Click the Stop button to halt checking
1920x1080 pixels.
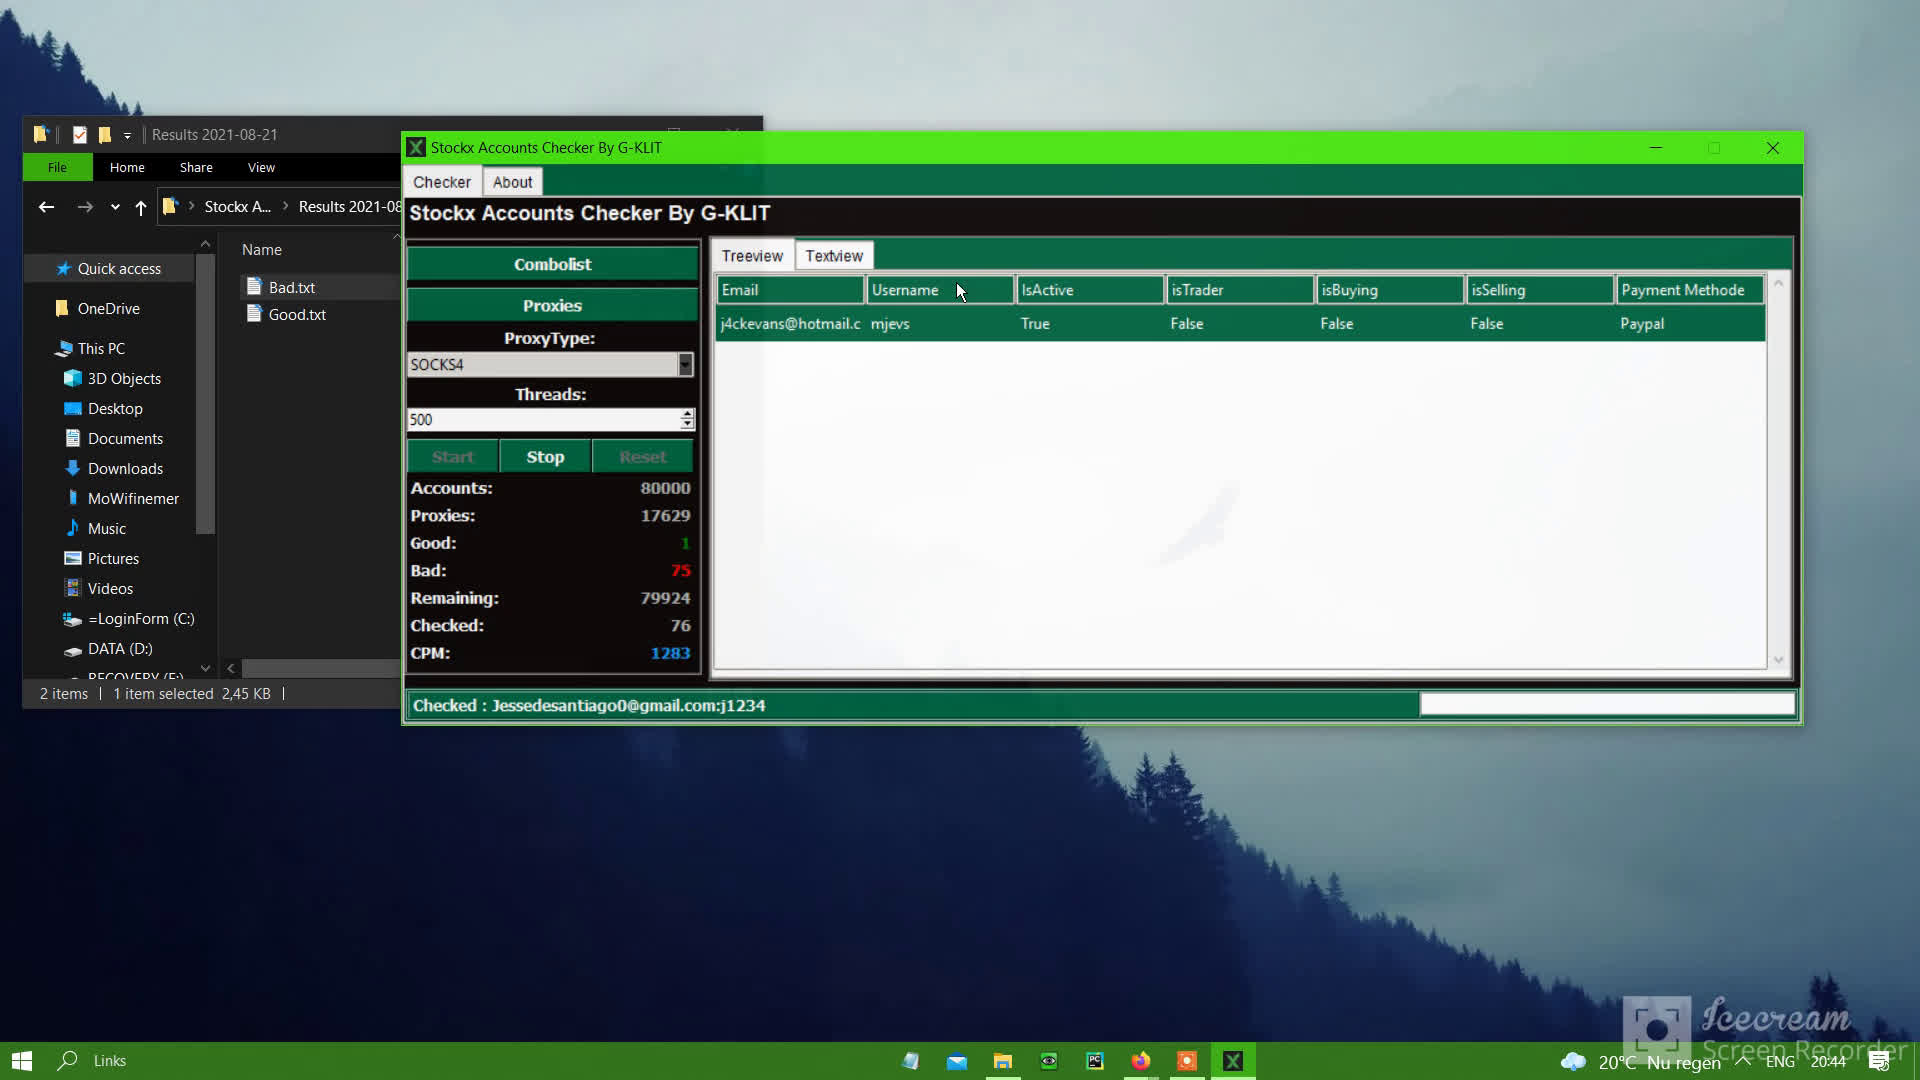coord(544,455)
